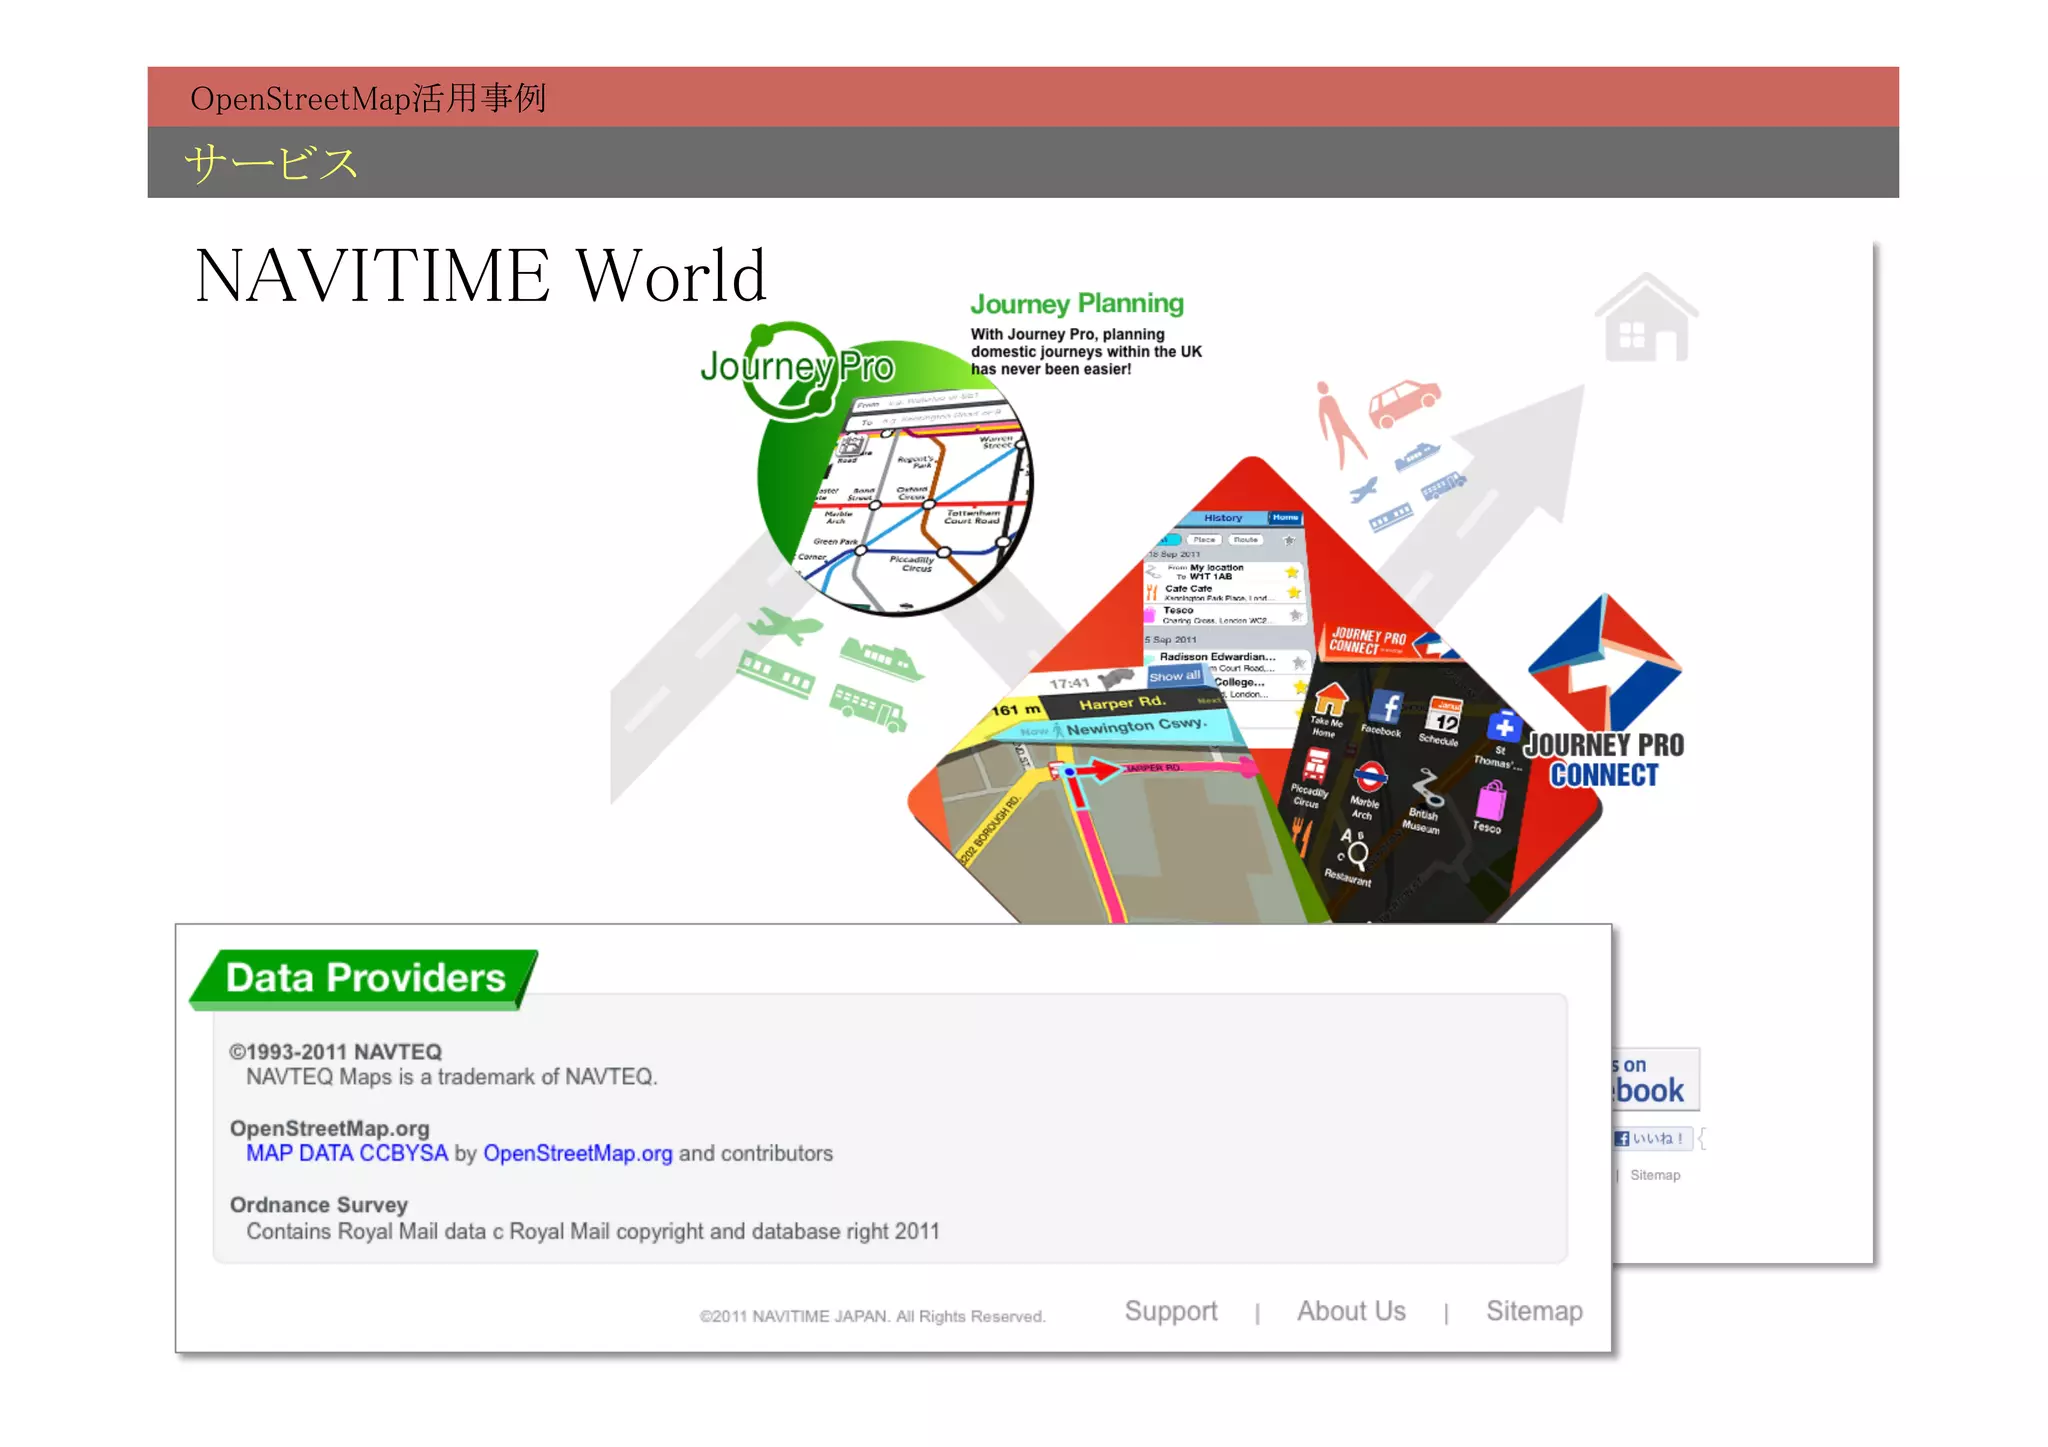Screen dimensions: 2048x1447
Task: Click the JourneyPro green logo
Action: coord(797,368)
